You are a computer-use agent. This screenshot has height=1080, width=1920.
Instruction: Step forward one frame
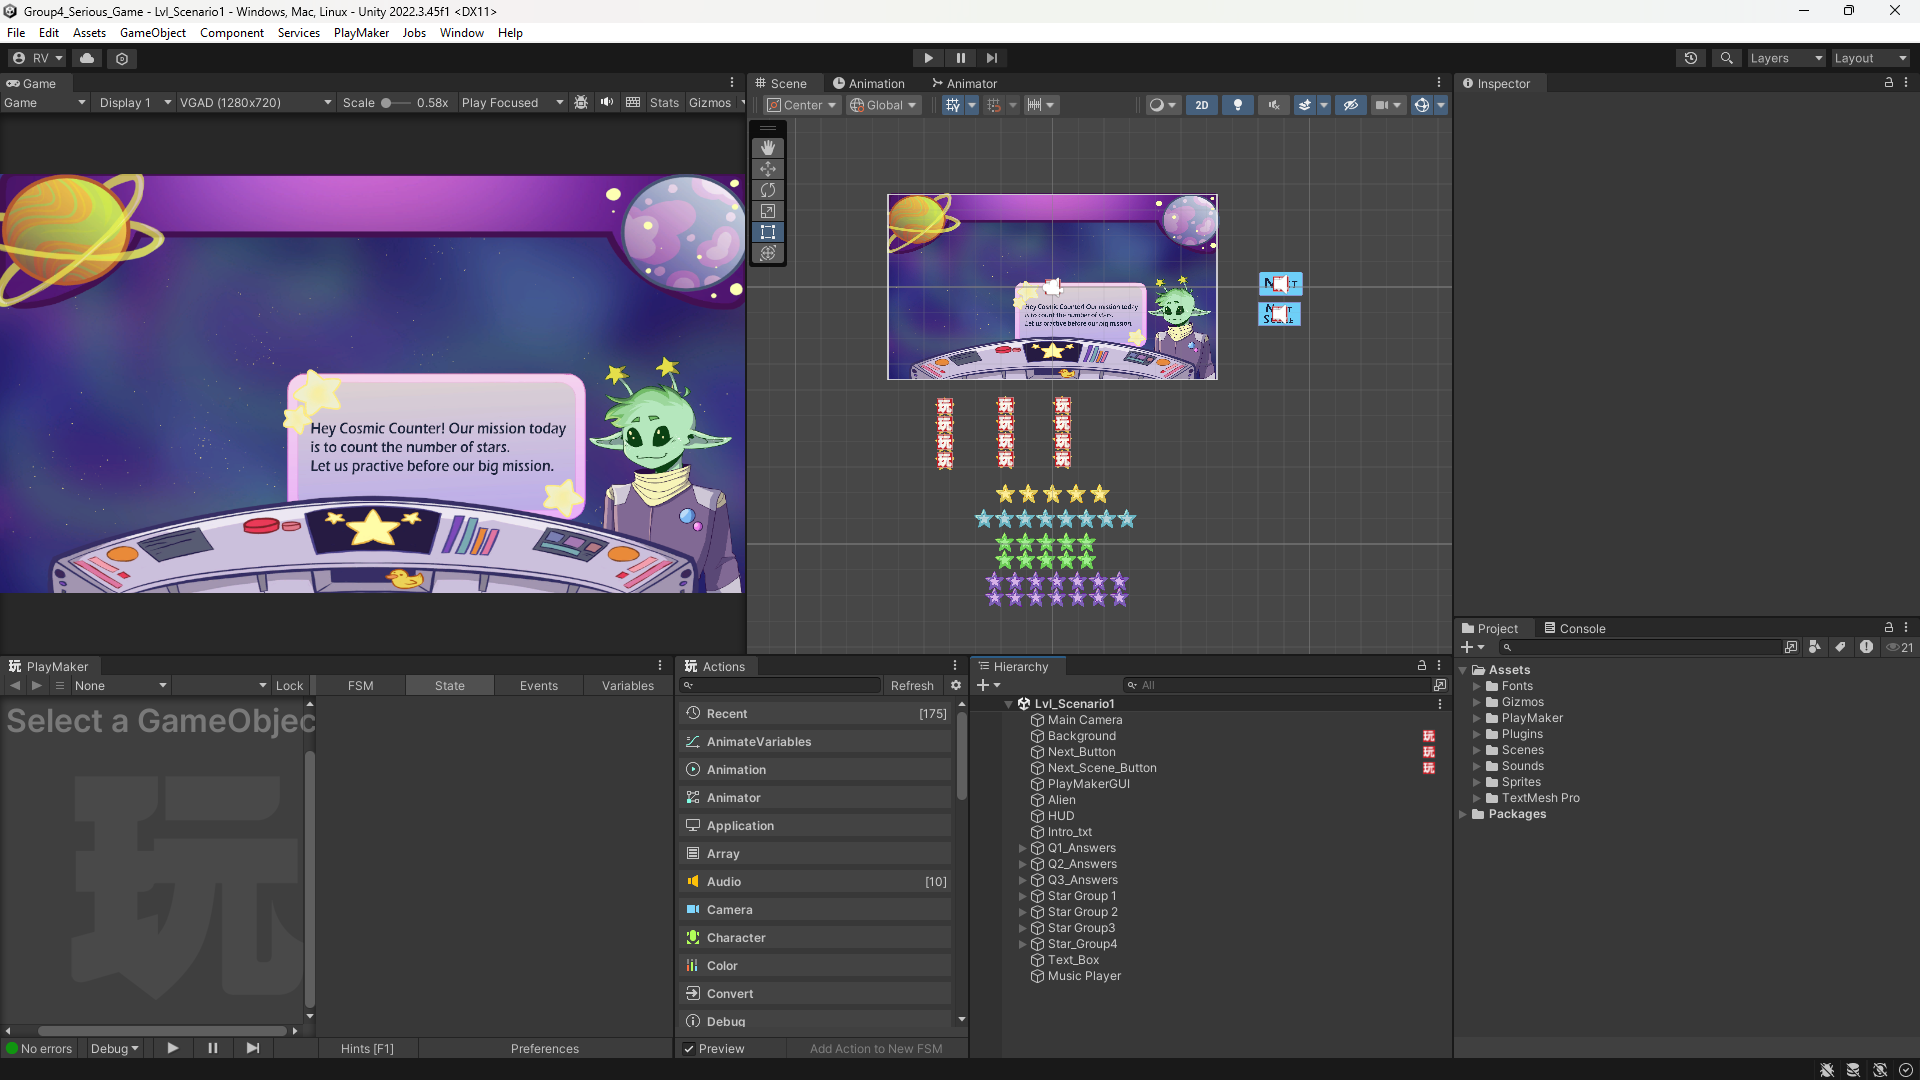(x=992, y=58)
